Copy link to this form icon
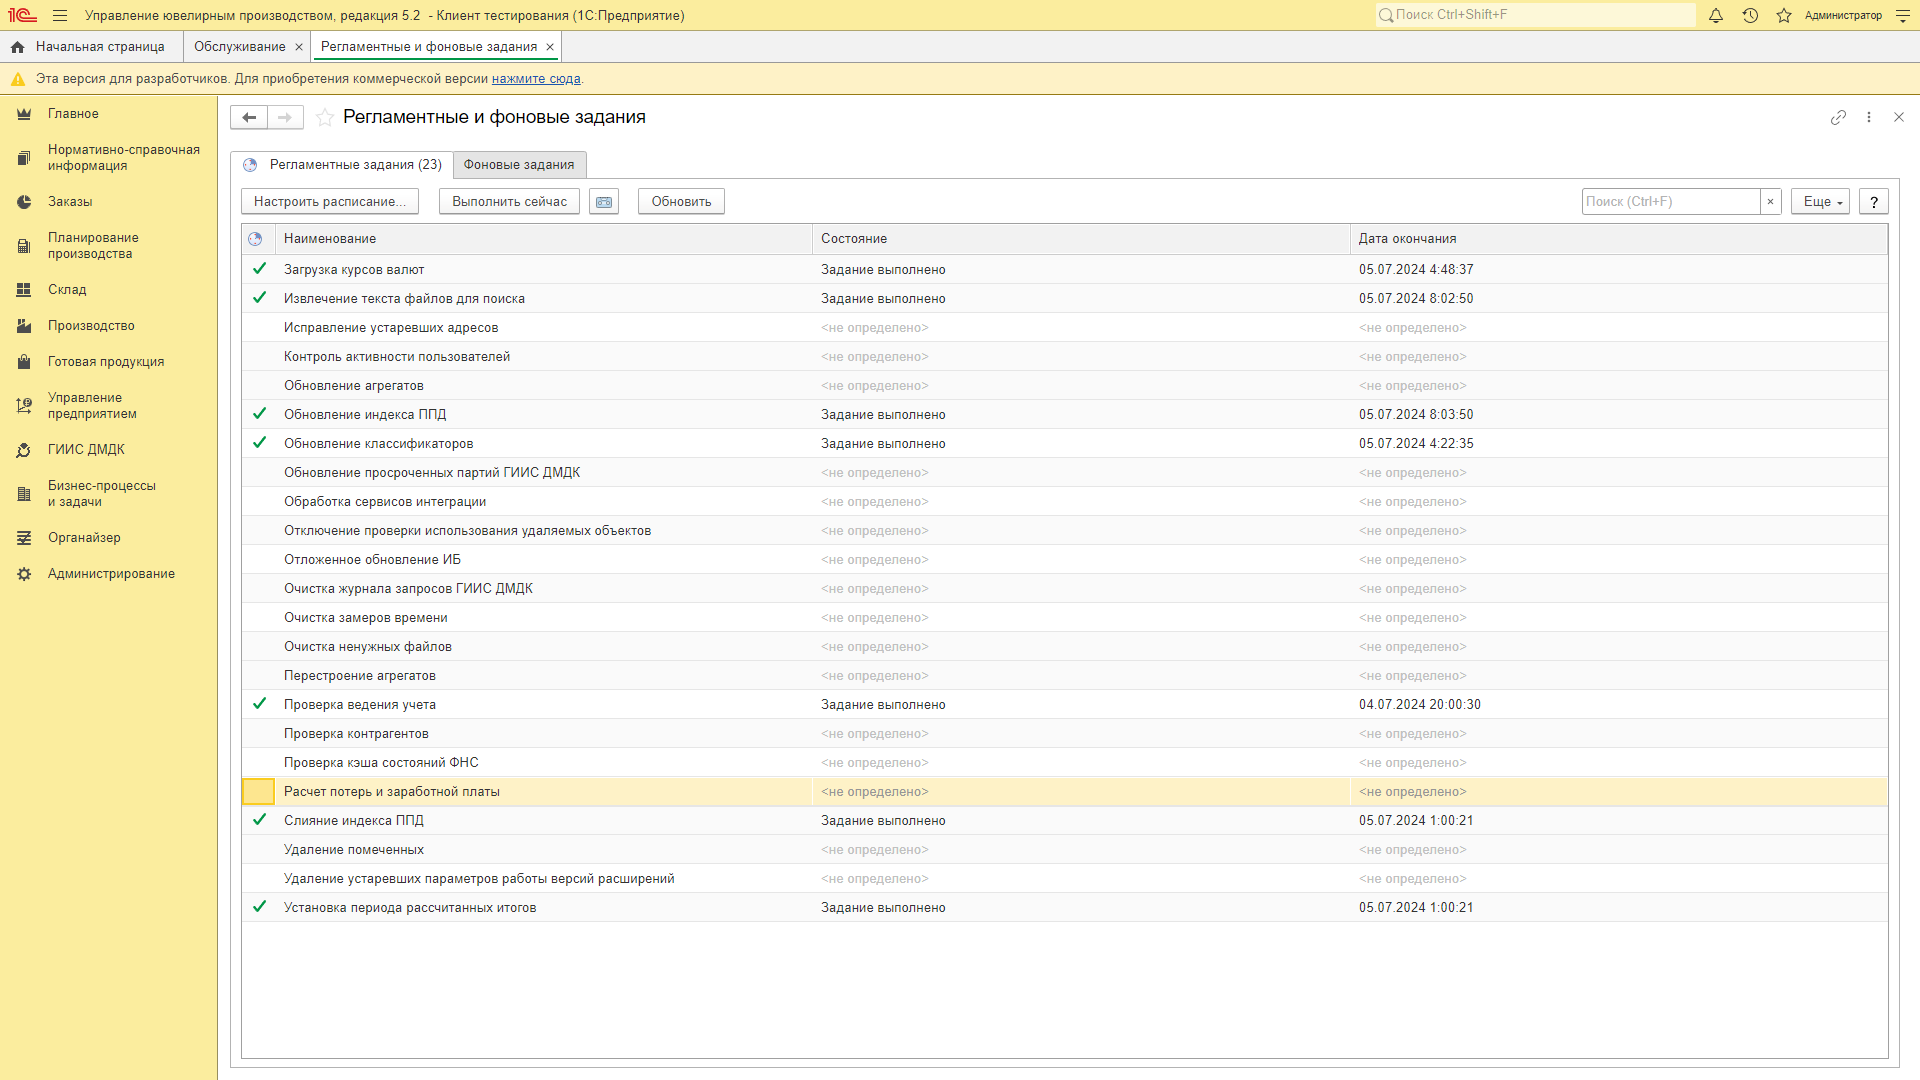1920x1080 pixels. coord(1838,117)
